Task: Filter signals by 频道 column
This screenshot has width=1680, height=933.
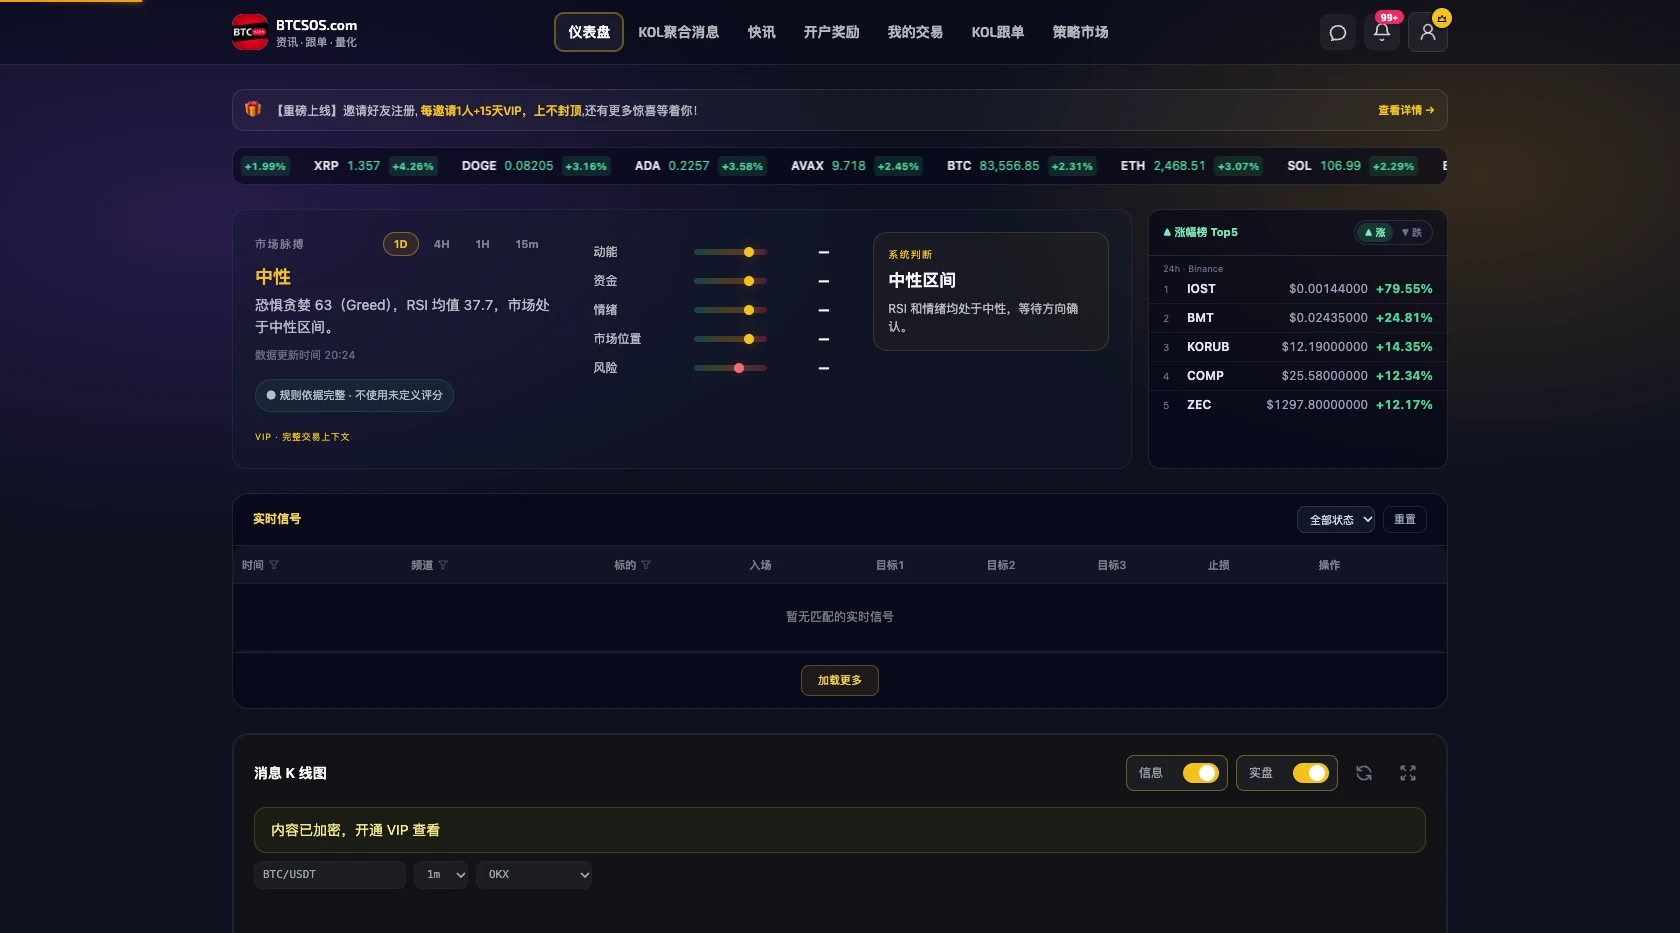Action: coord(443,565)
